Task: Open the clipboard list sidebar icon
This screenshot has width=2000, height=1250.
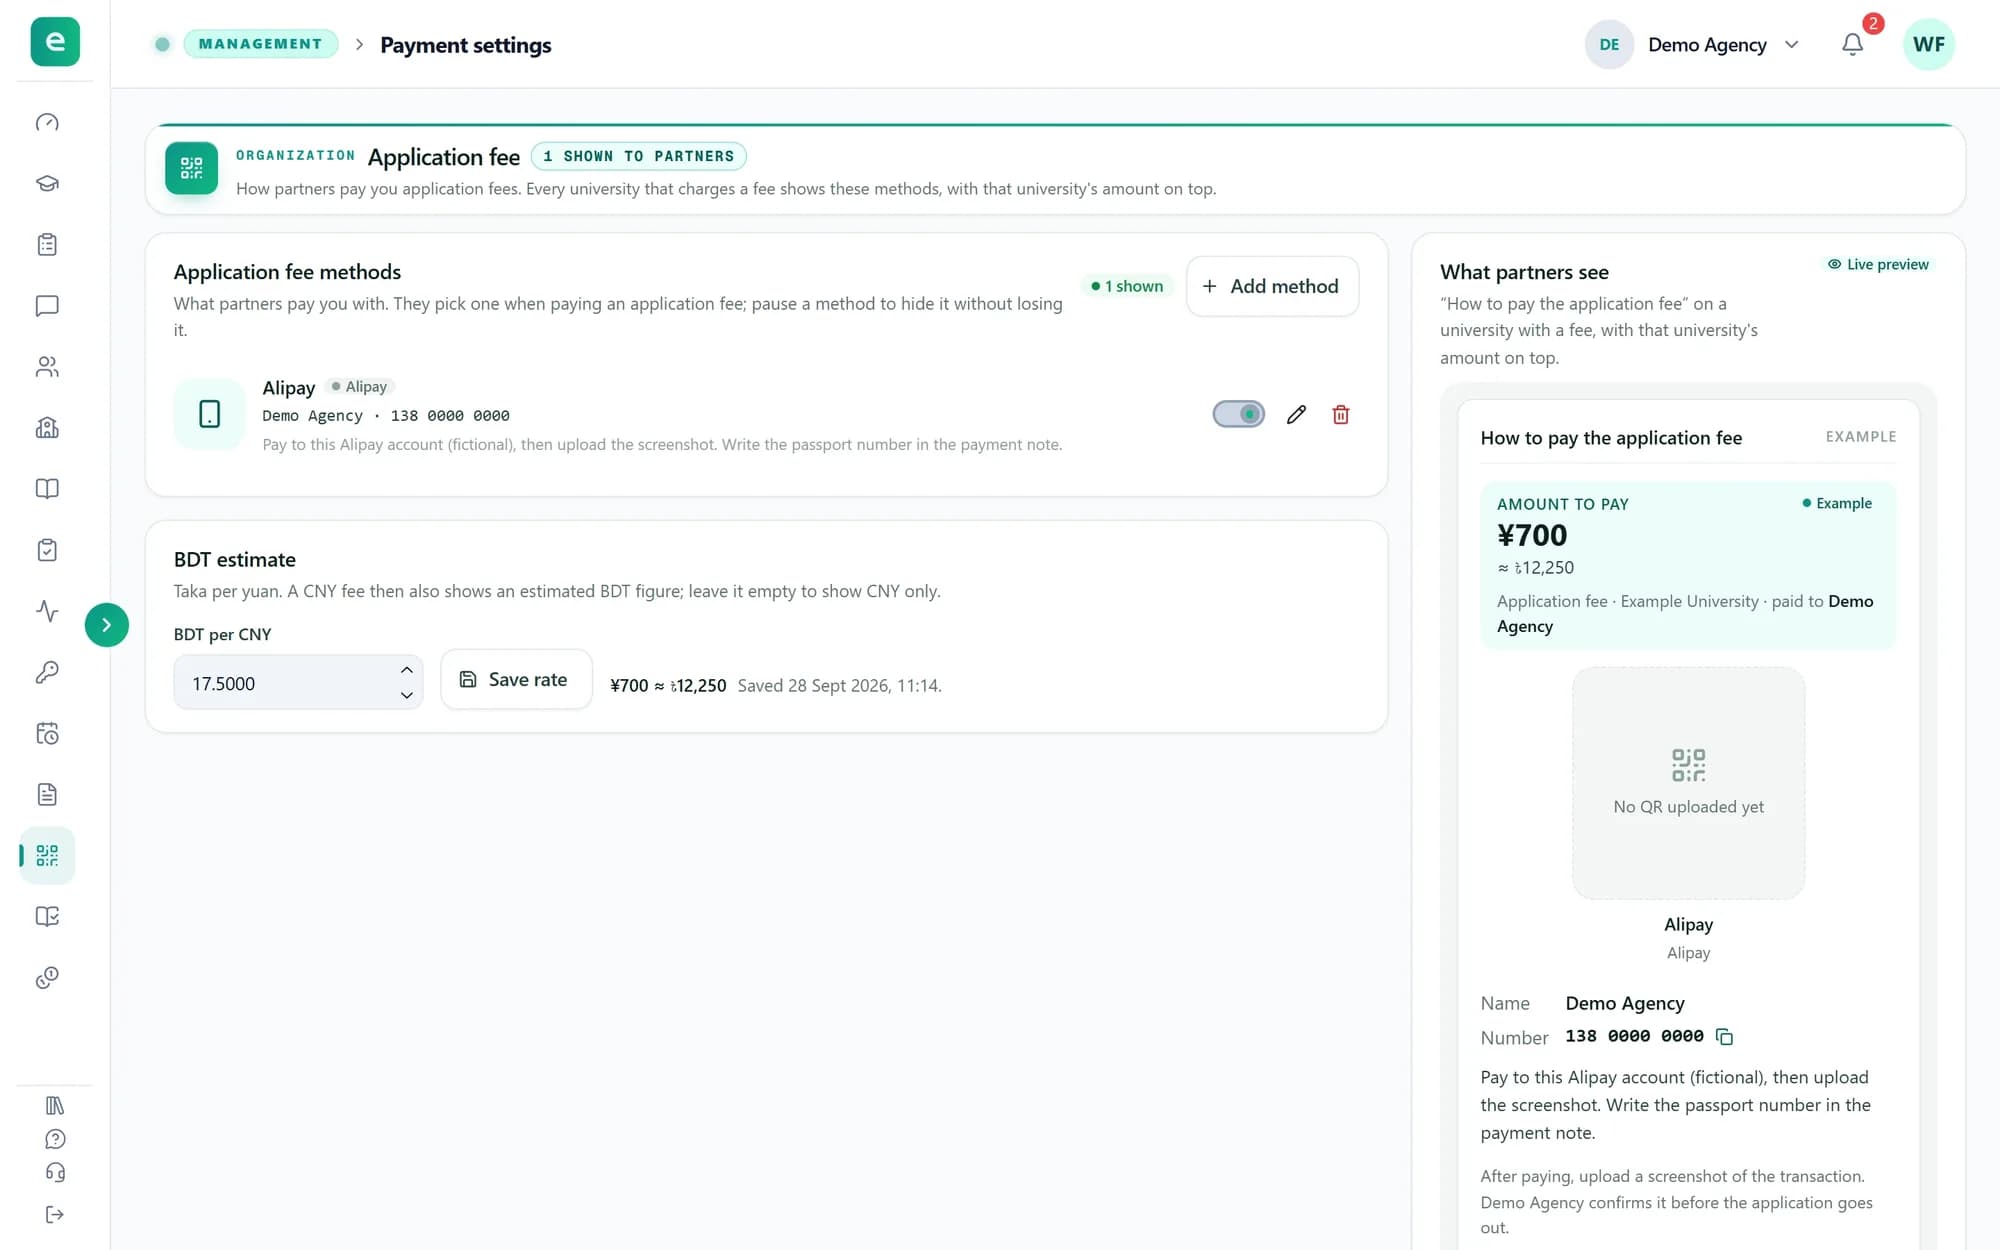Action: coord(47,244)
